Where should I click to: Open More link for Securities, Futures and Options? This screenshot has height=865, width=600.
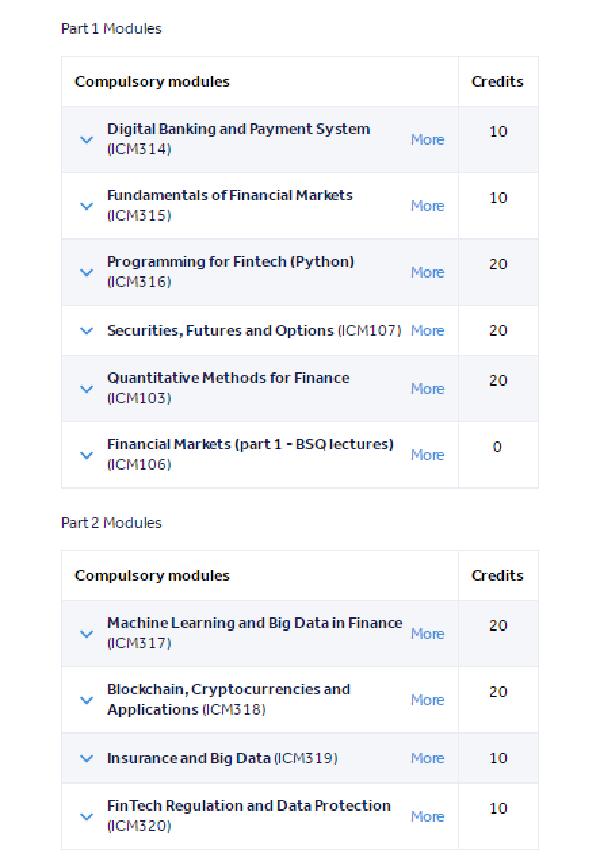[427, 330]
